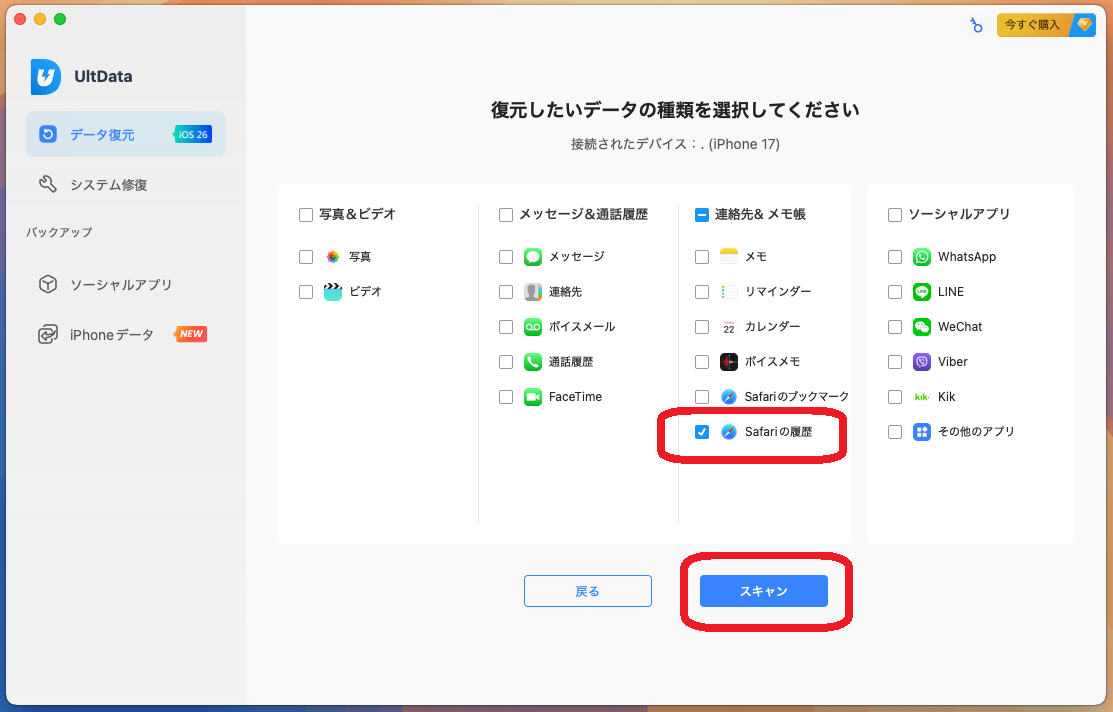This screenshot has width=1113, height=712.
Task: Click the ソーシャルアプリ cube icon in the sidebar
Action: pyautogui.click(x=48, y=285)
